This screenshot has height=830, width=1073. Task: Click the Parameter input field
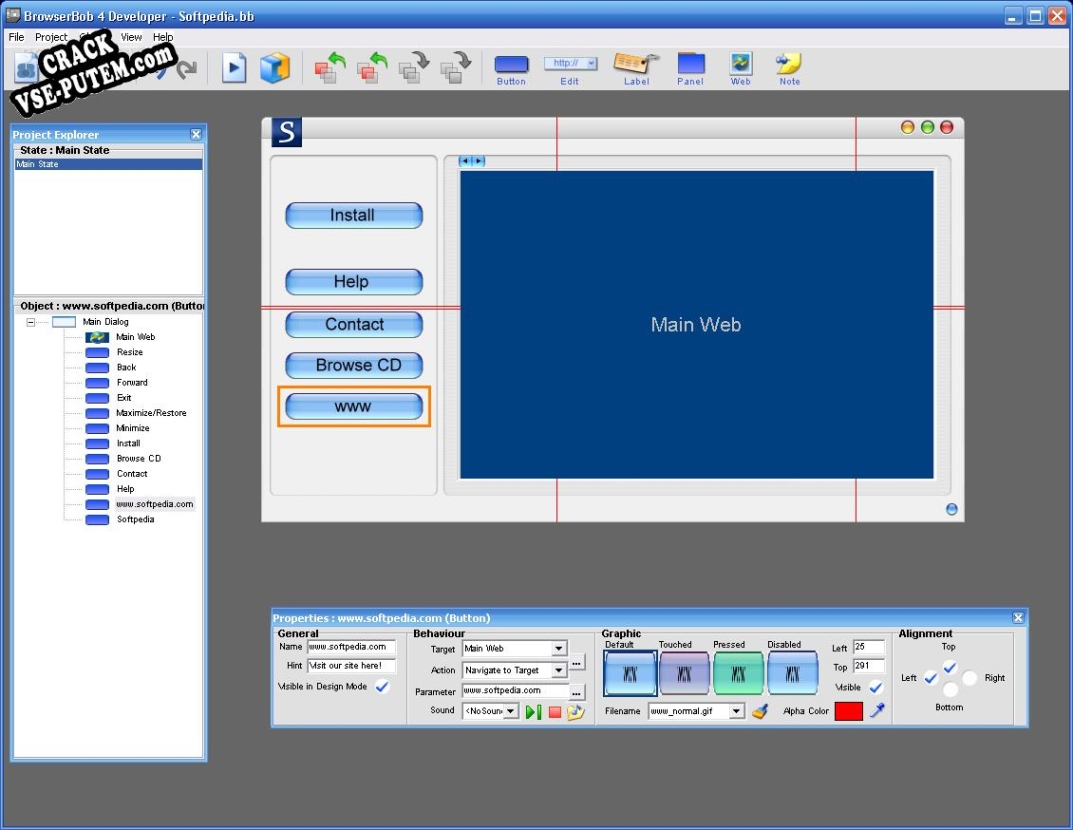tap(515, 690)
